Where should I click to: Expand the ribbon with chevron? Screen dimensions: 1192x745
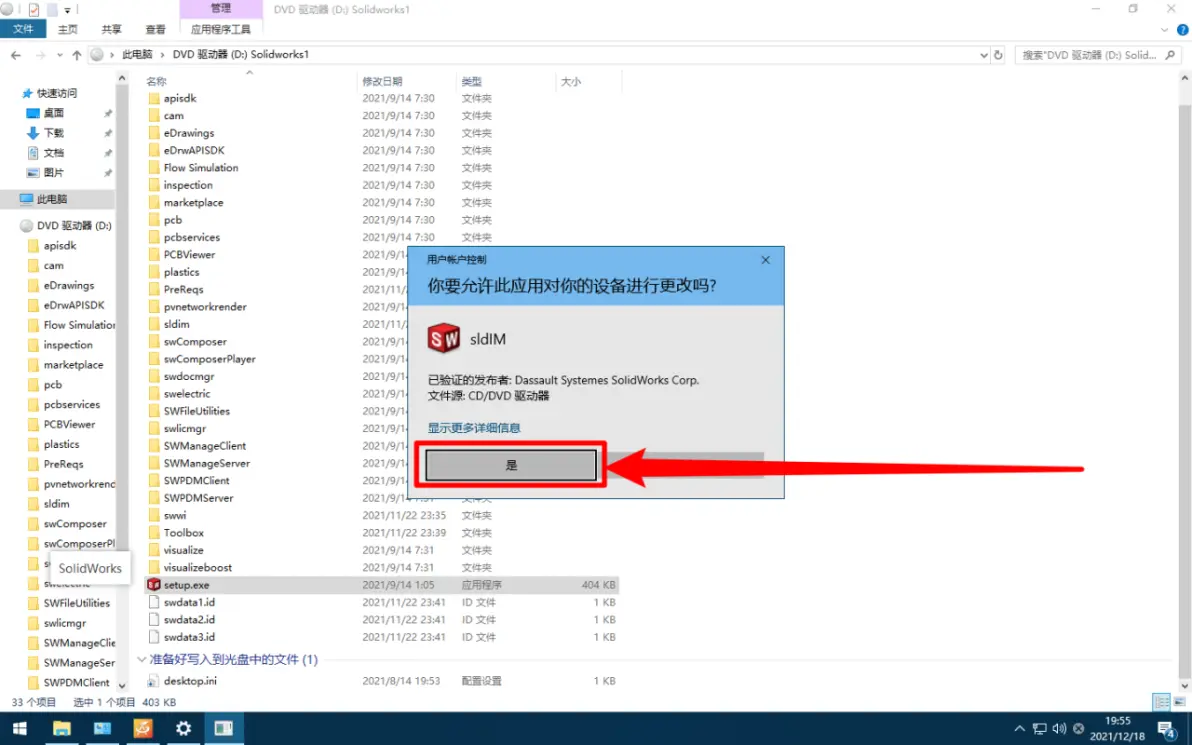1165,30
